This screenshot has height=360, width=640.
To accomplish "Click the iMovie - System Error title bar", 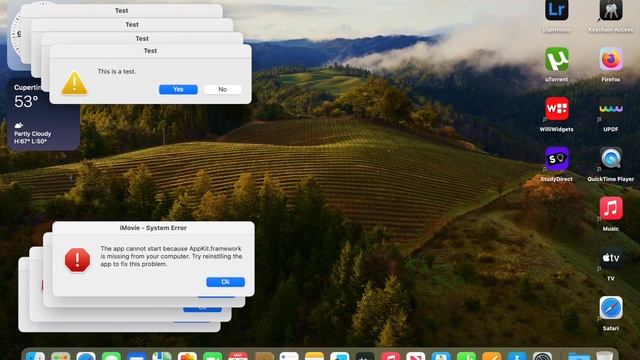I will tap(153, 228).
